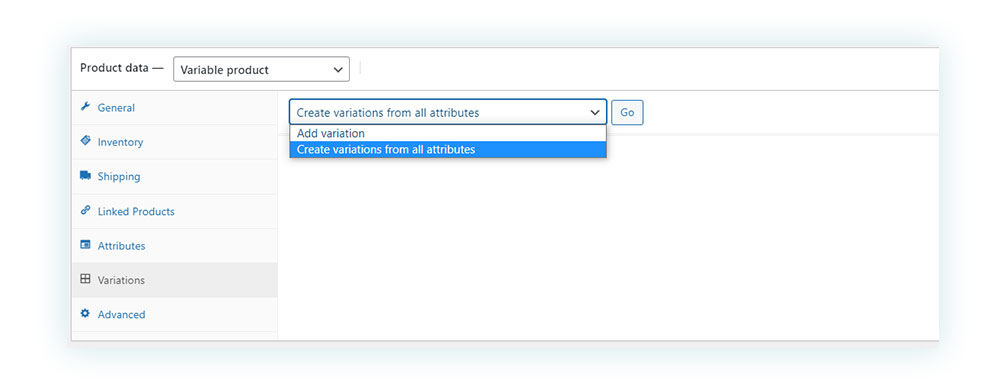This screenshot has height=386, width=1000.
Task: Select the Variations tab
Action: pos(175,280)
